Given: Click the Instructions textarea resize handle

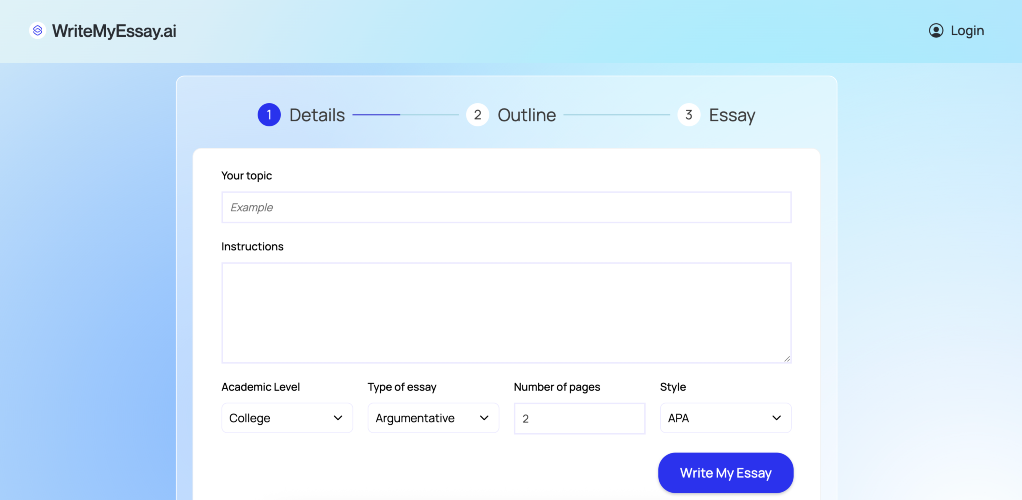Looking at the screenshot, I should click(x=787, y=358).
